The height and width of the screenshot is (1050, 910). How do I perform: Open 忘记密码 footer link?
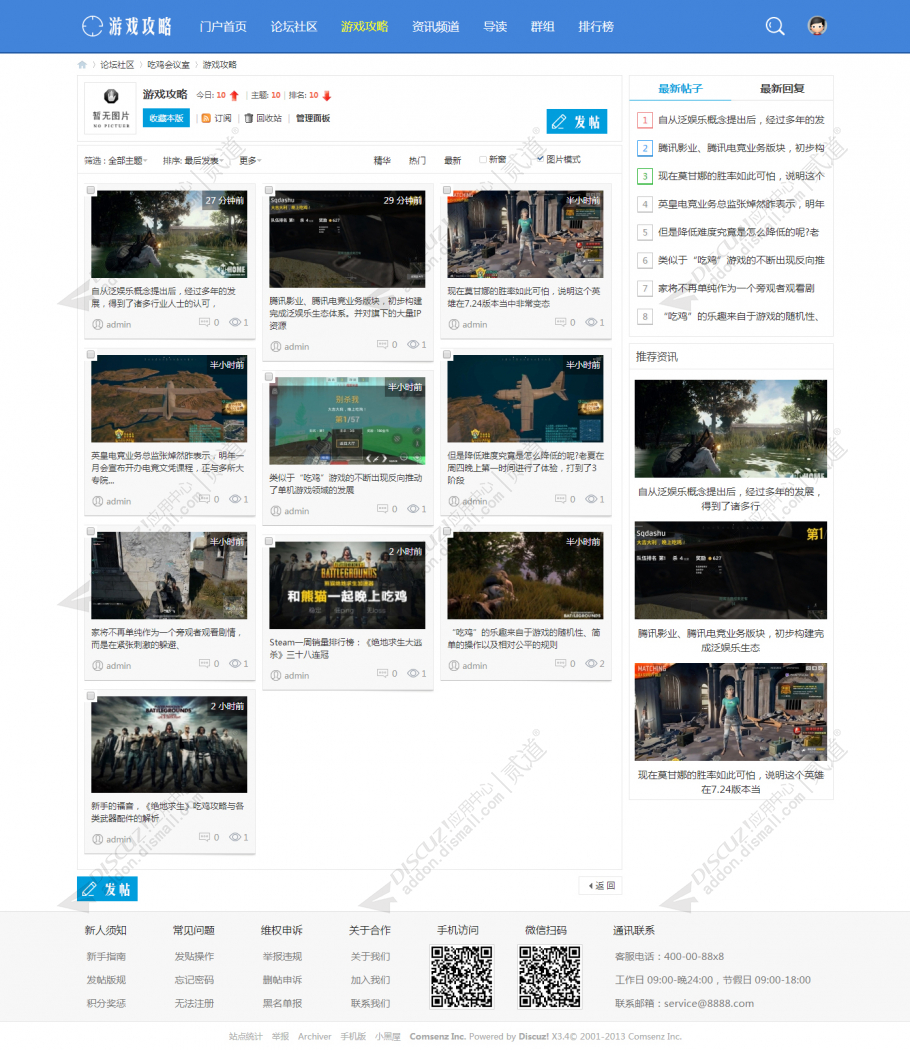[x=194, y=980]
